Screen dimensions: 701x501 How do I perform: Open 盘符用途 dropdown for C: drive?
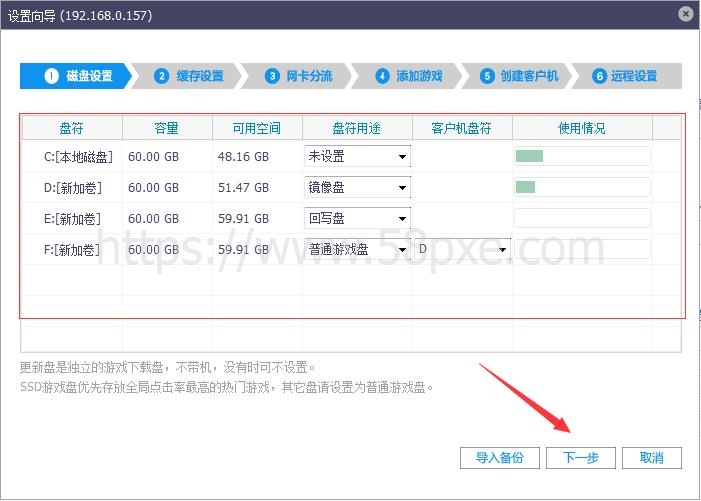[x=357, y=156]
